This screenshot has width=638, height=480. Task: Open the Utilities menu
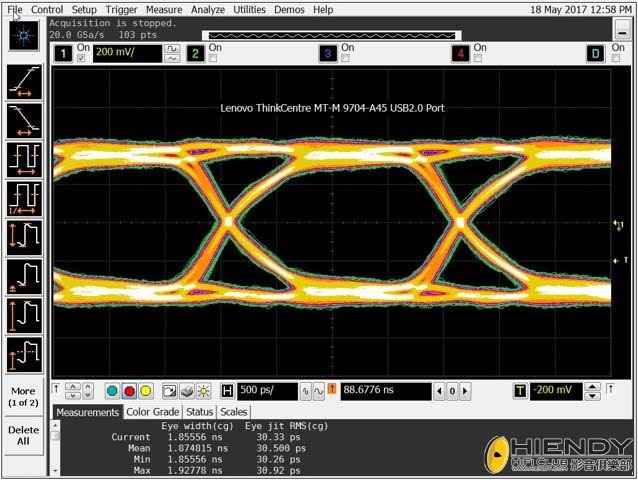(x=249, y=9)
